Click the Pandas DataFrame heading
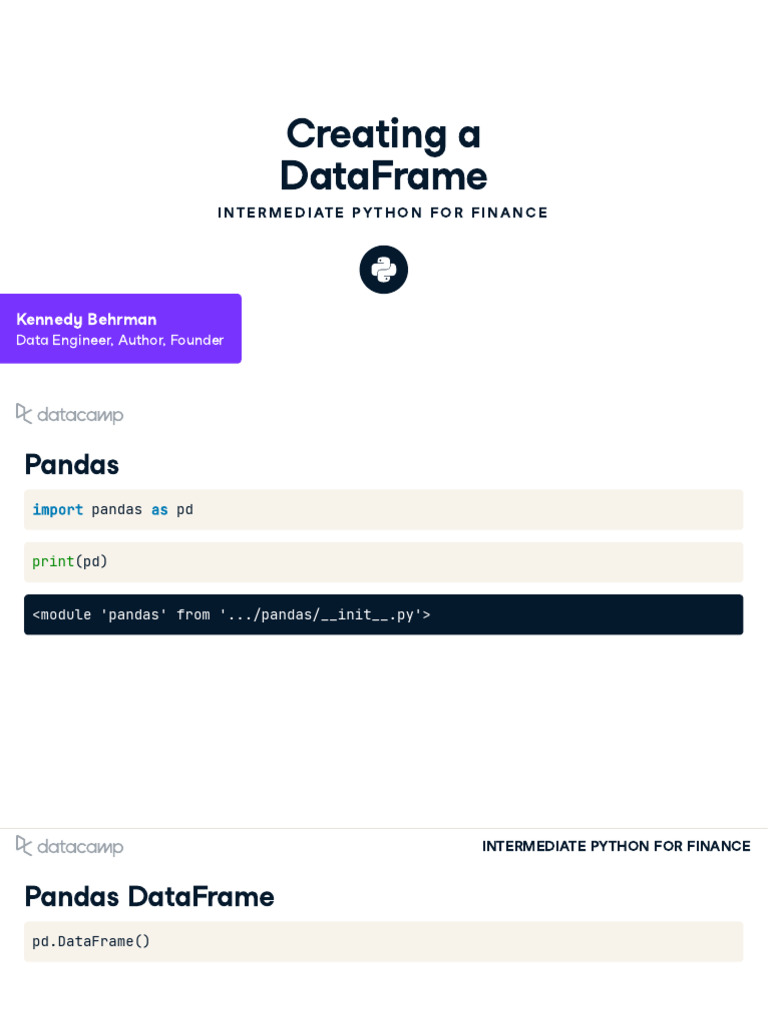Image resolution: width=768 pixels, height=1024 pixels. point(149,896)
